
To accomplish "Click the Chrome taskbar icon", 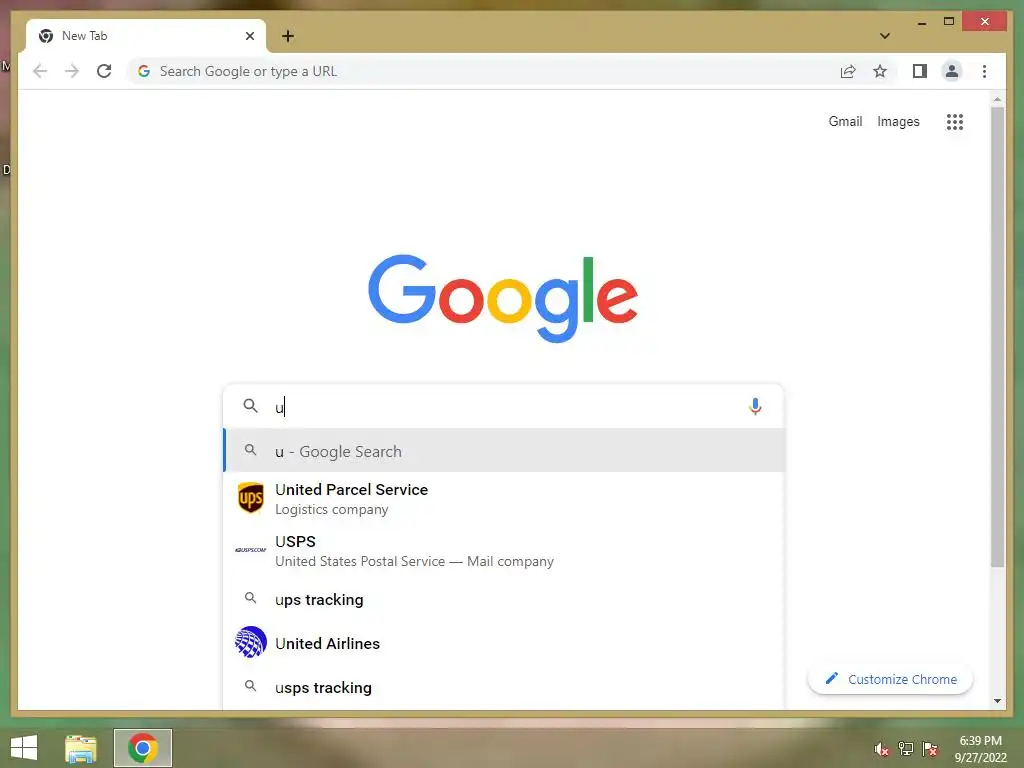I will coord(142,748).
